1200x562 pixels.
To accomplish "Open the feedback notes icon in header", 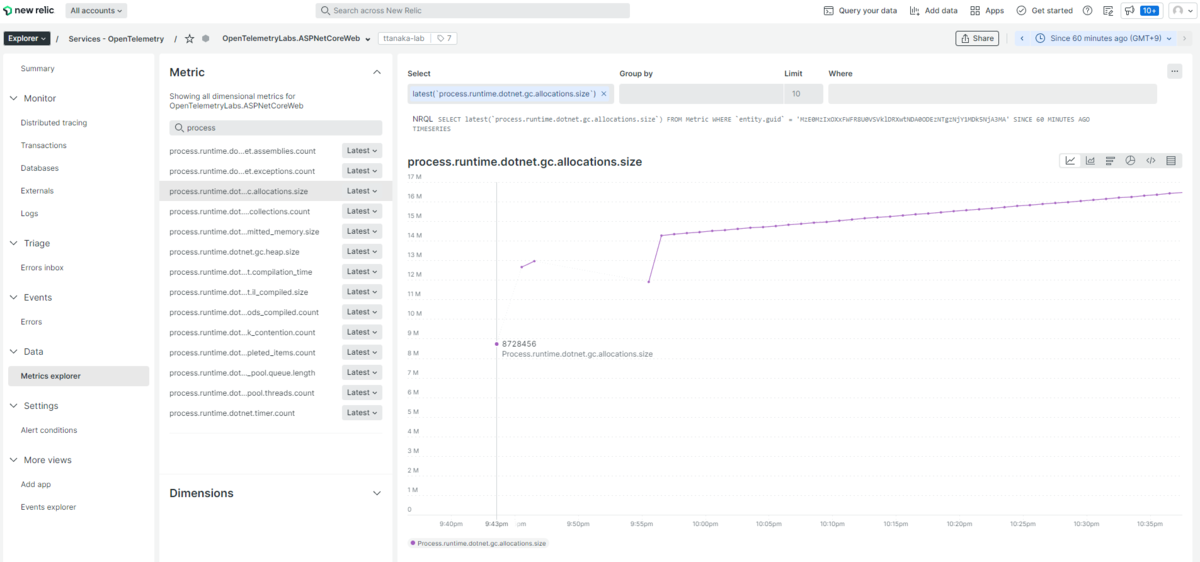I will (x=1107, y=10).
